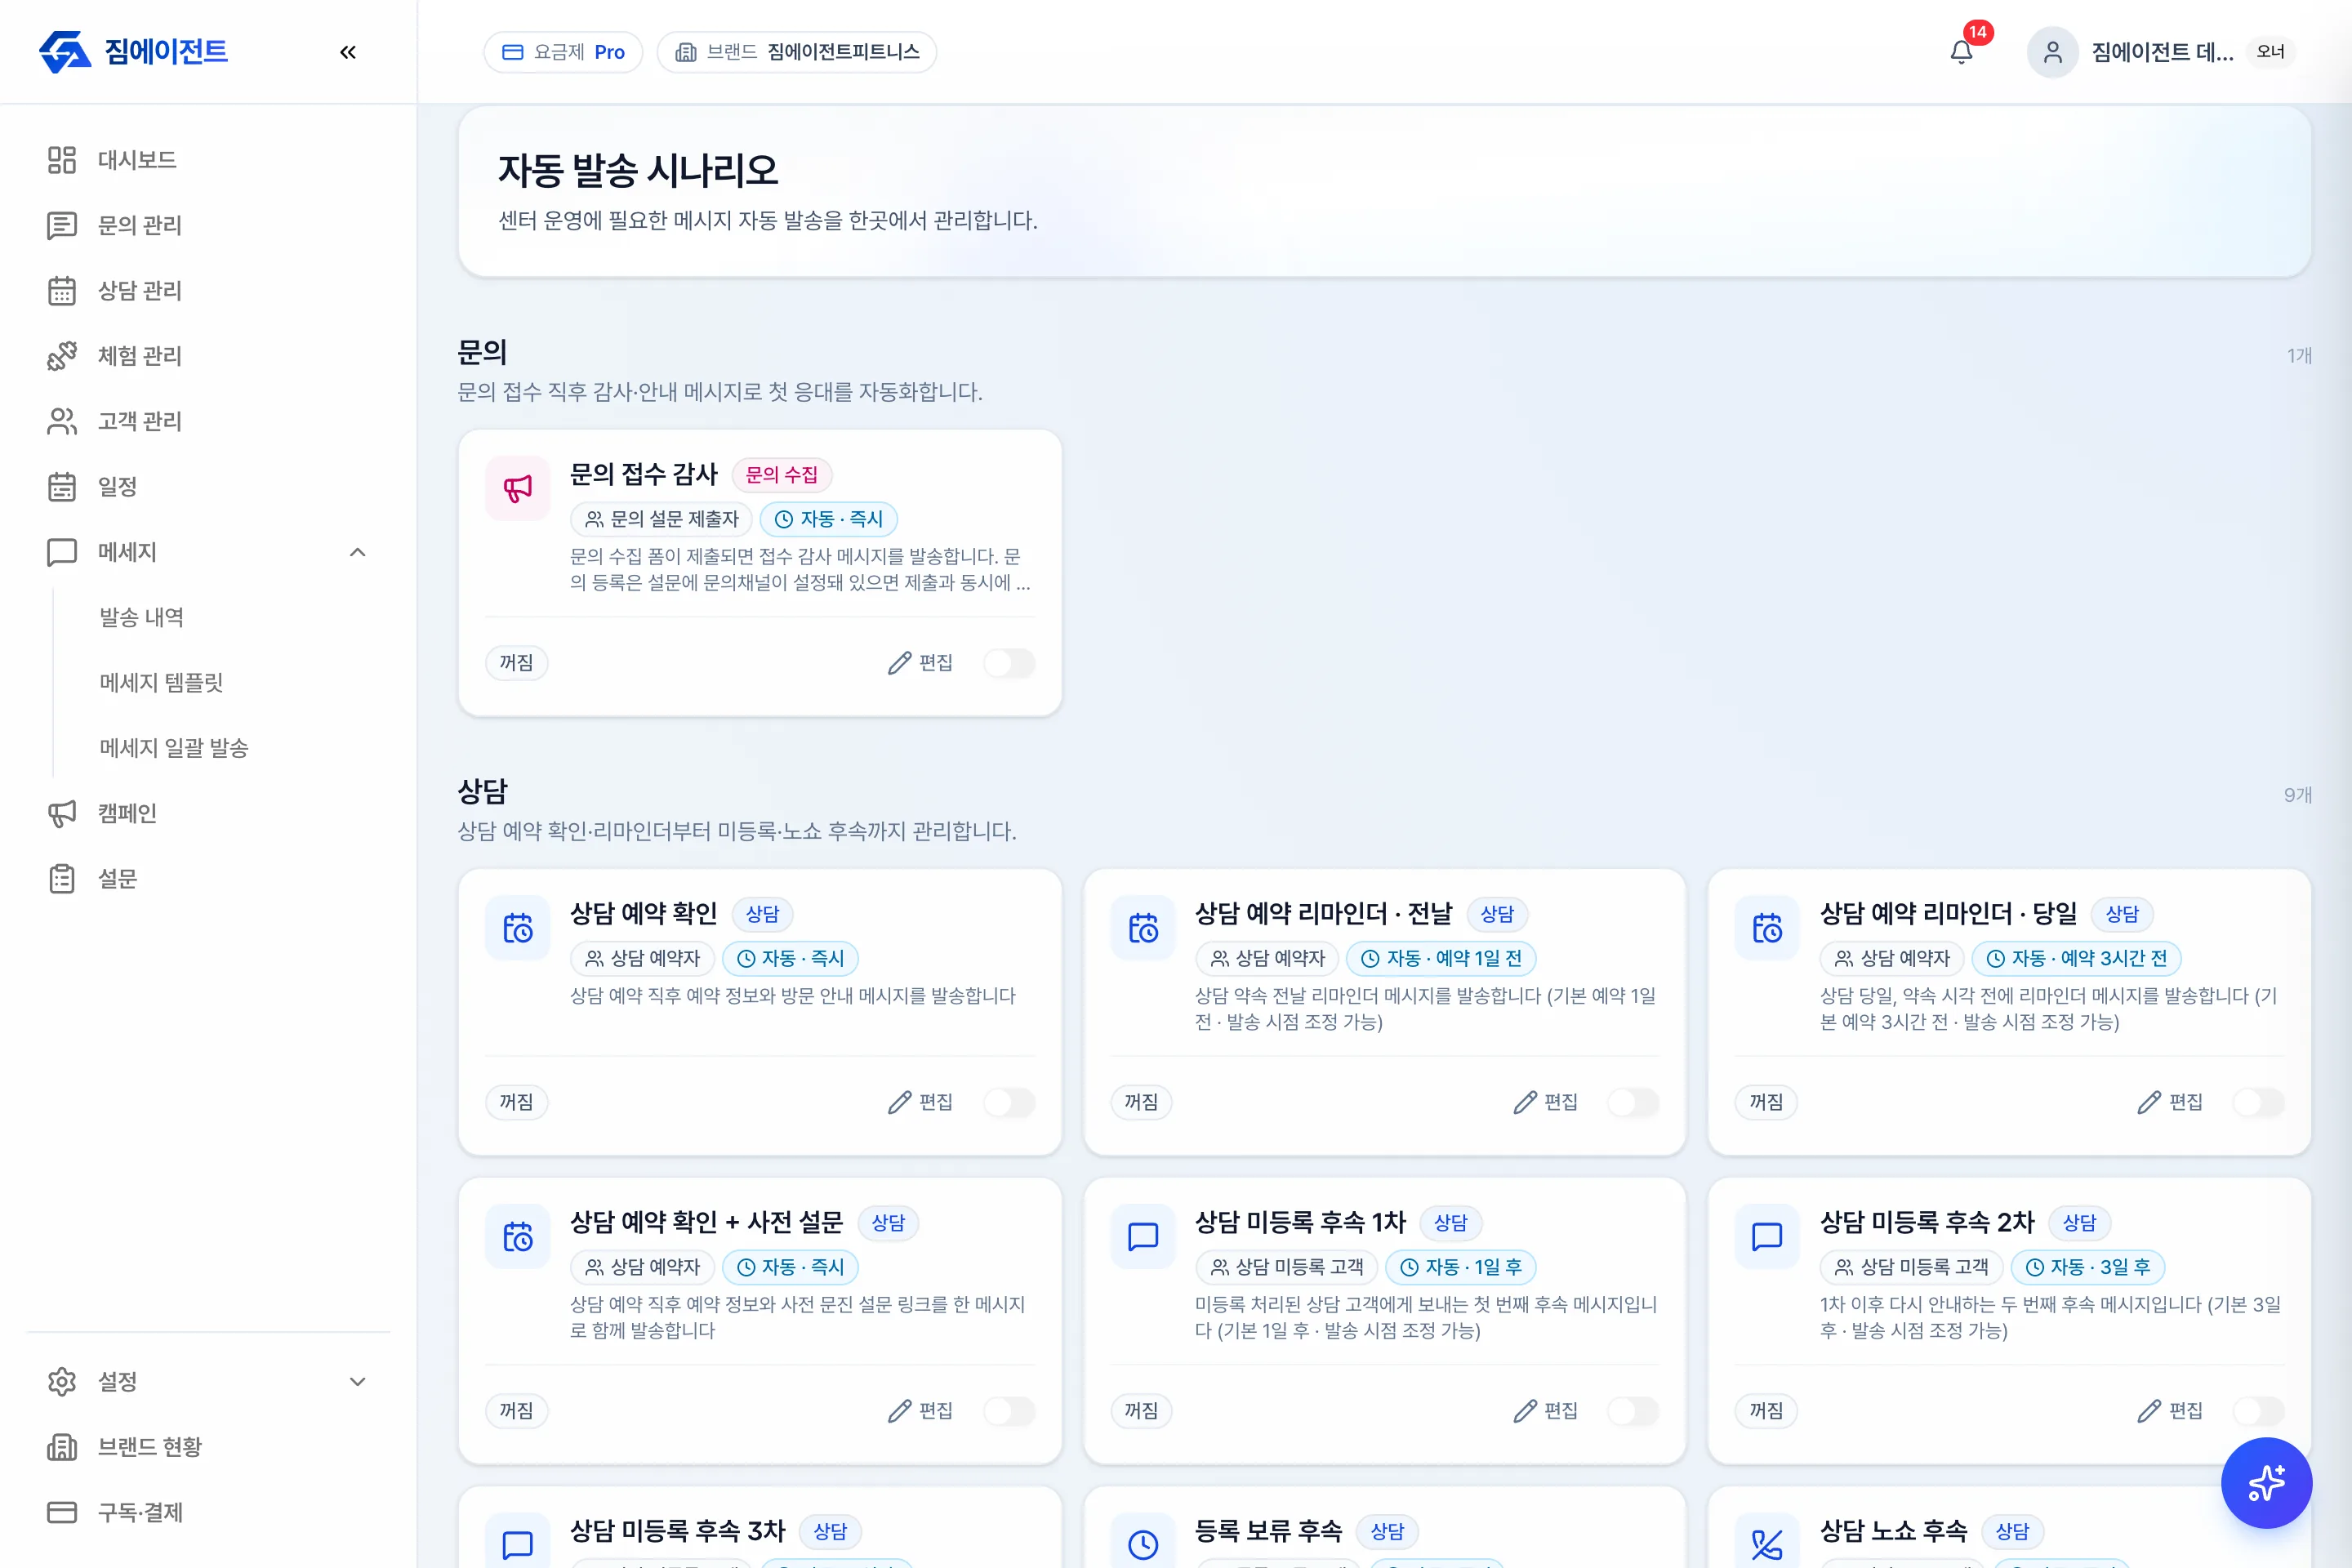Viewport: 2352px width, 1568px height.
Task: Click the megaphone icon on 문의 접수 감사 card
Action: coord(517,488)
